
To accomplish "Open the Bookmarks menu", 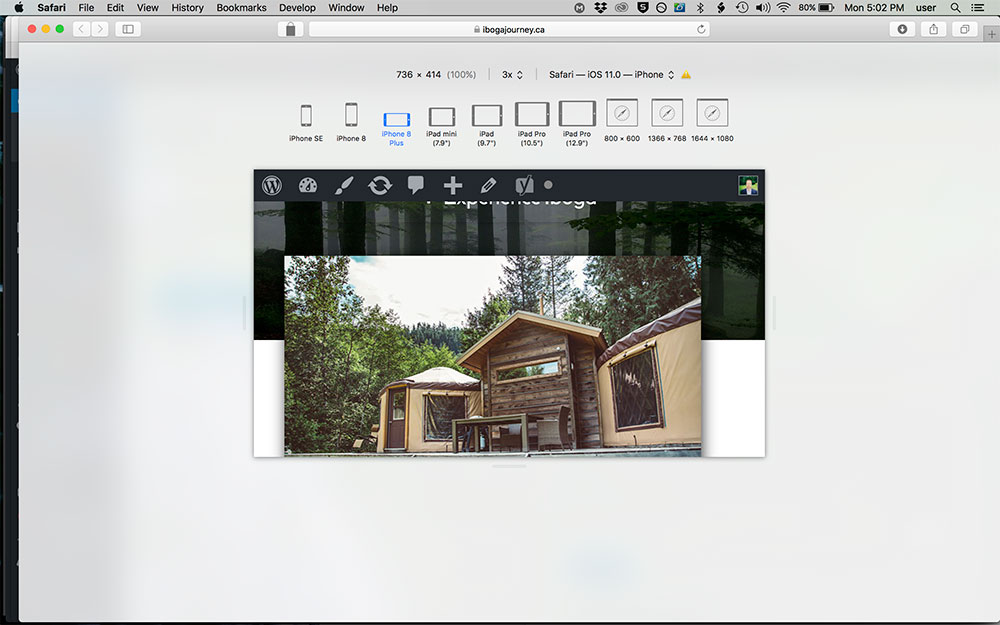I will [x=241, y=8].
